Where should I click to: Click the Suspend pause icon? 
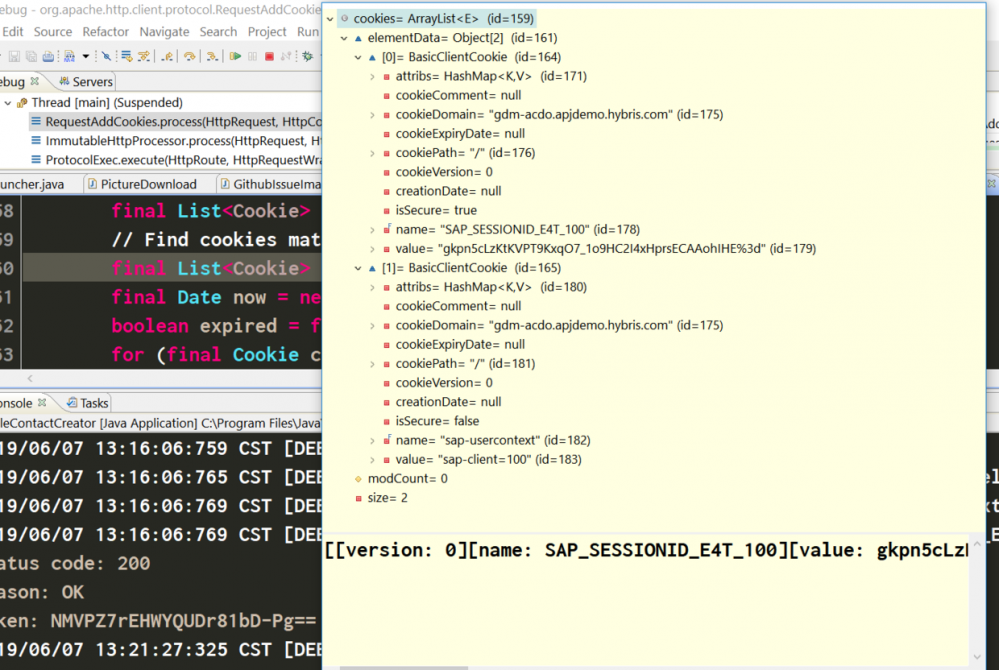click(x=252, y=57)
